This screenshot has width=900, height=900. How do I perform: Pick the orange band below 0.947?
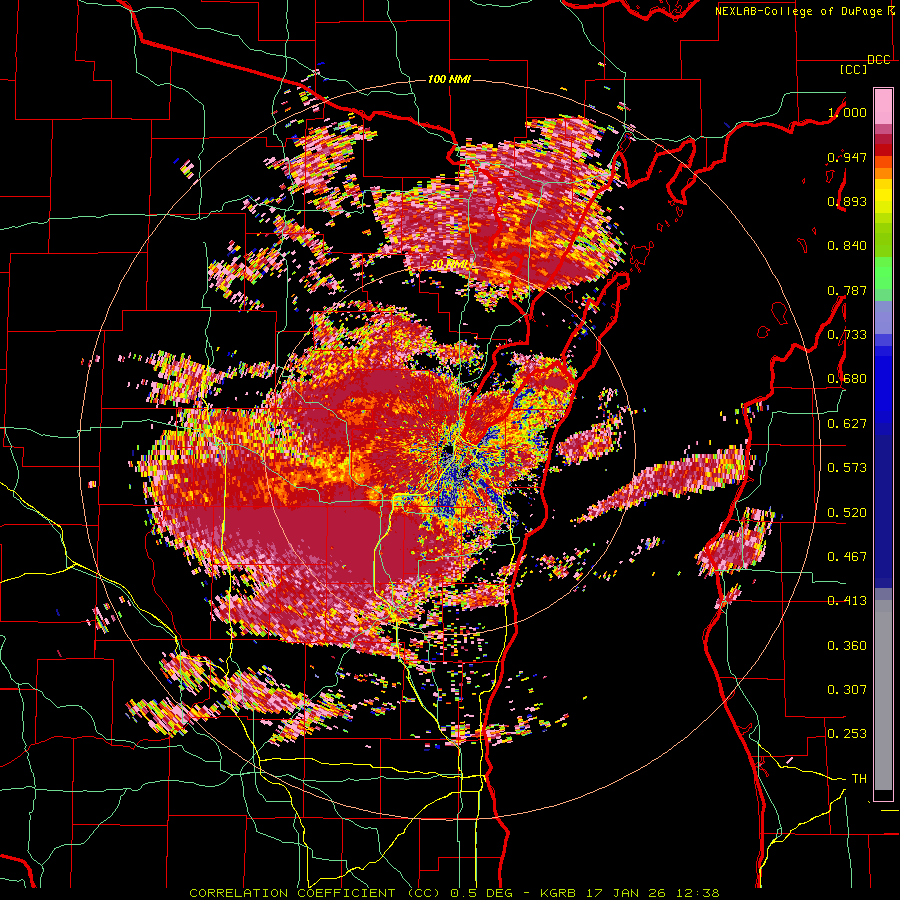click(883, 173)
